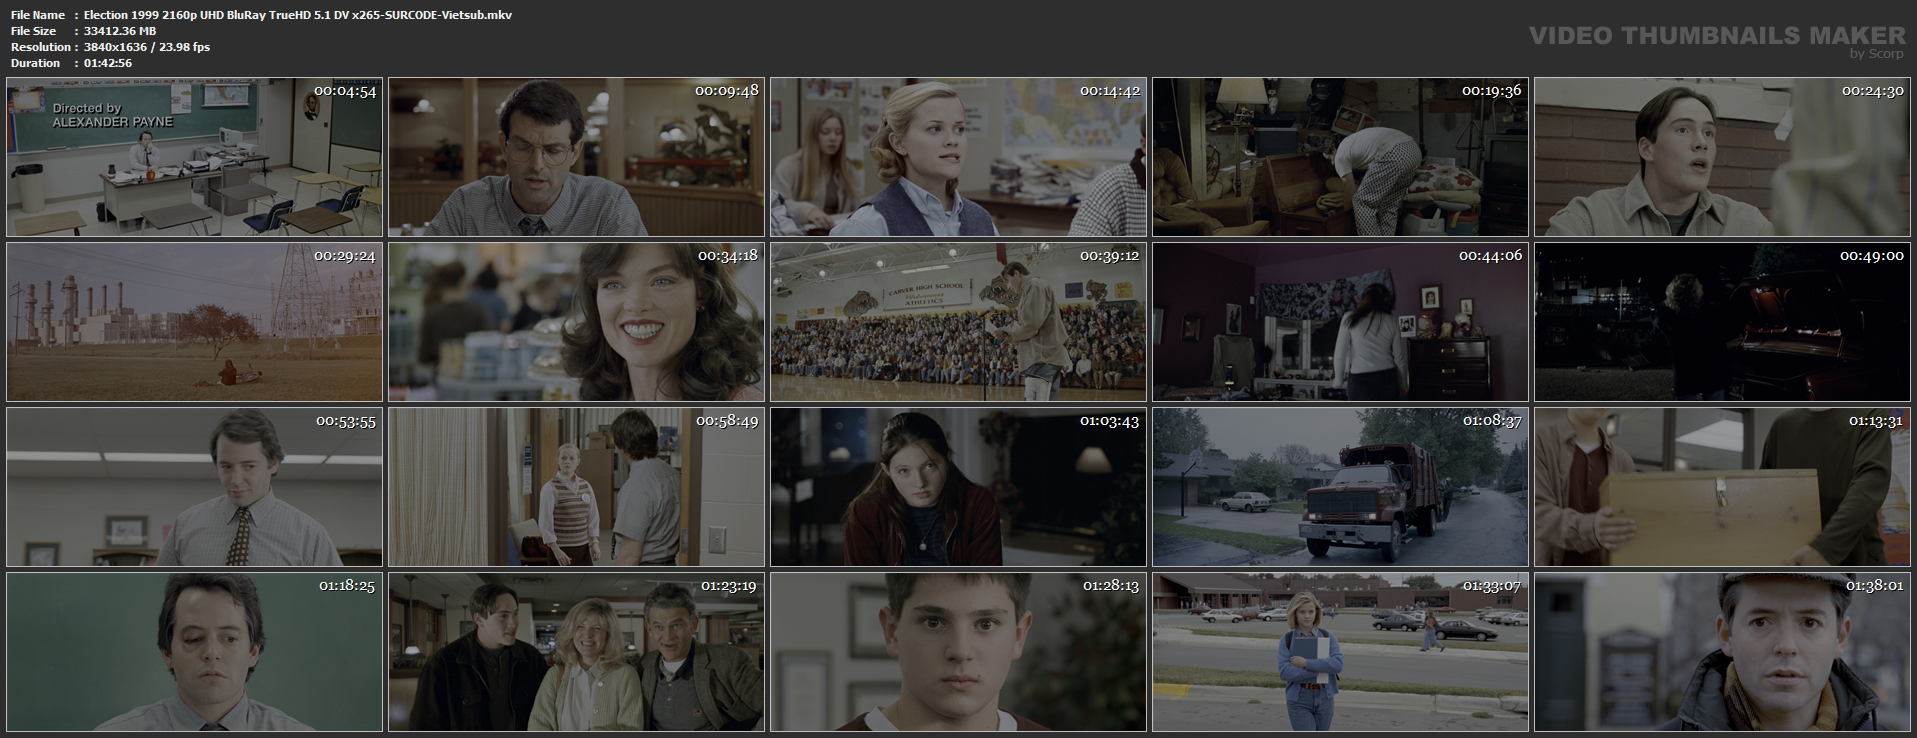
Task: Open the garbage truck frame at 01:08:37
Action: click(x=1340, y=487)
